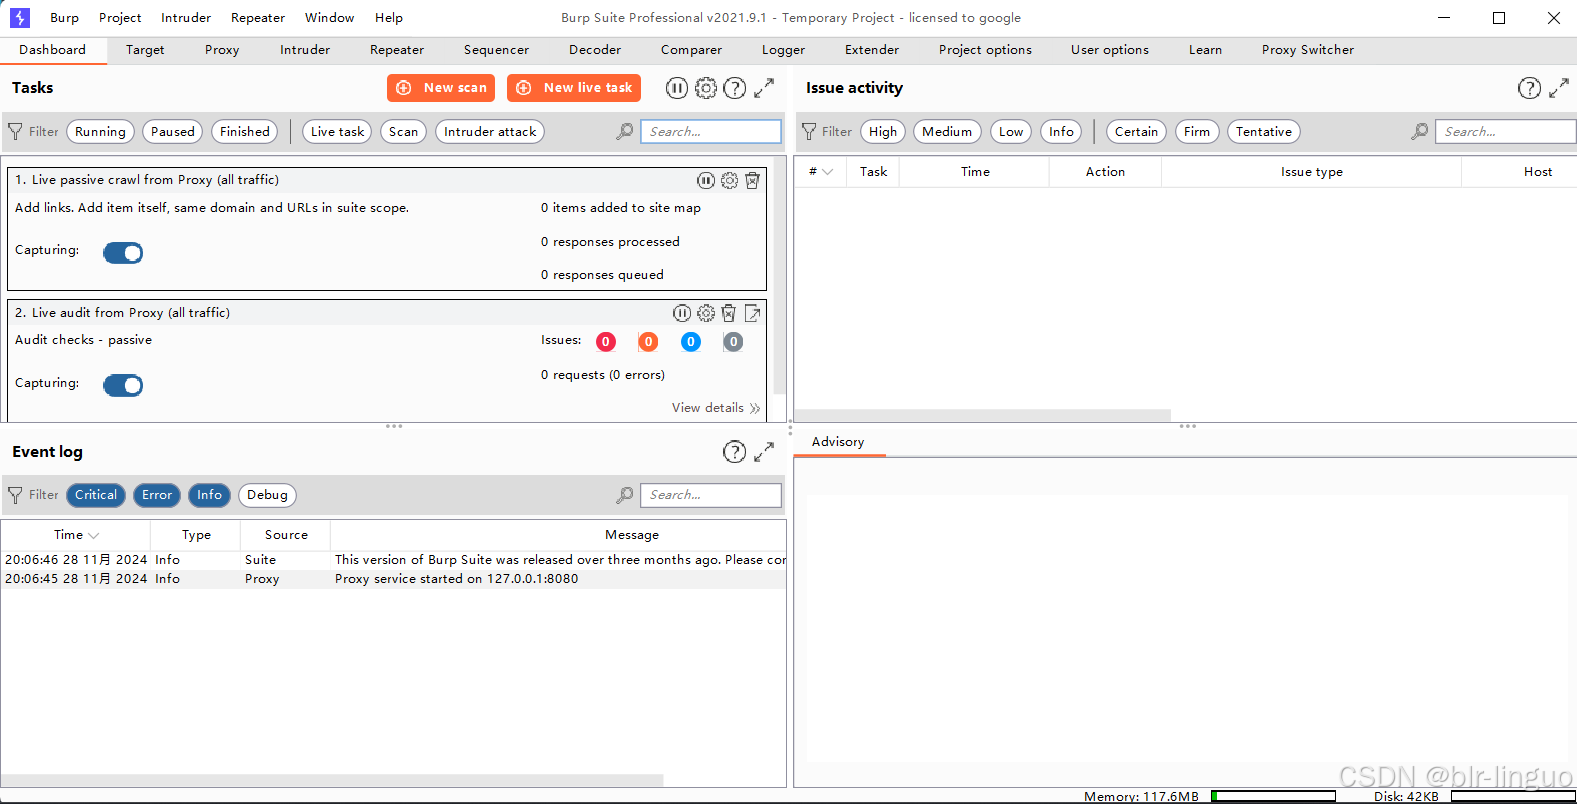Toggle the Paused tasks filter

pos(173,132)
